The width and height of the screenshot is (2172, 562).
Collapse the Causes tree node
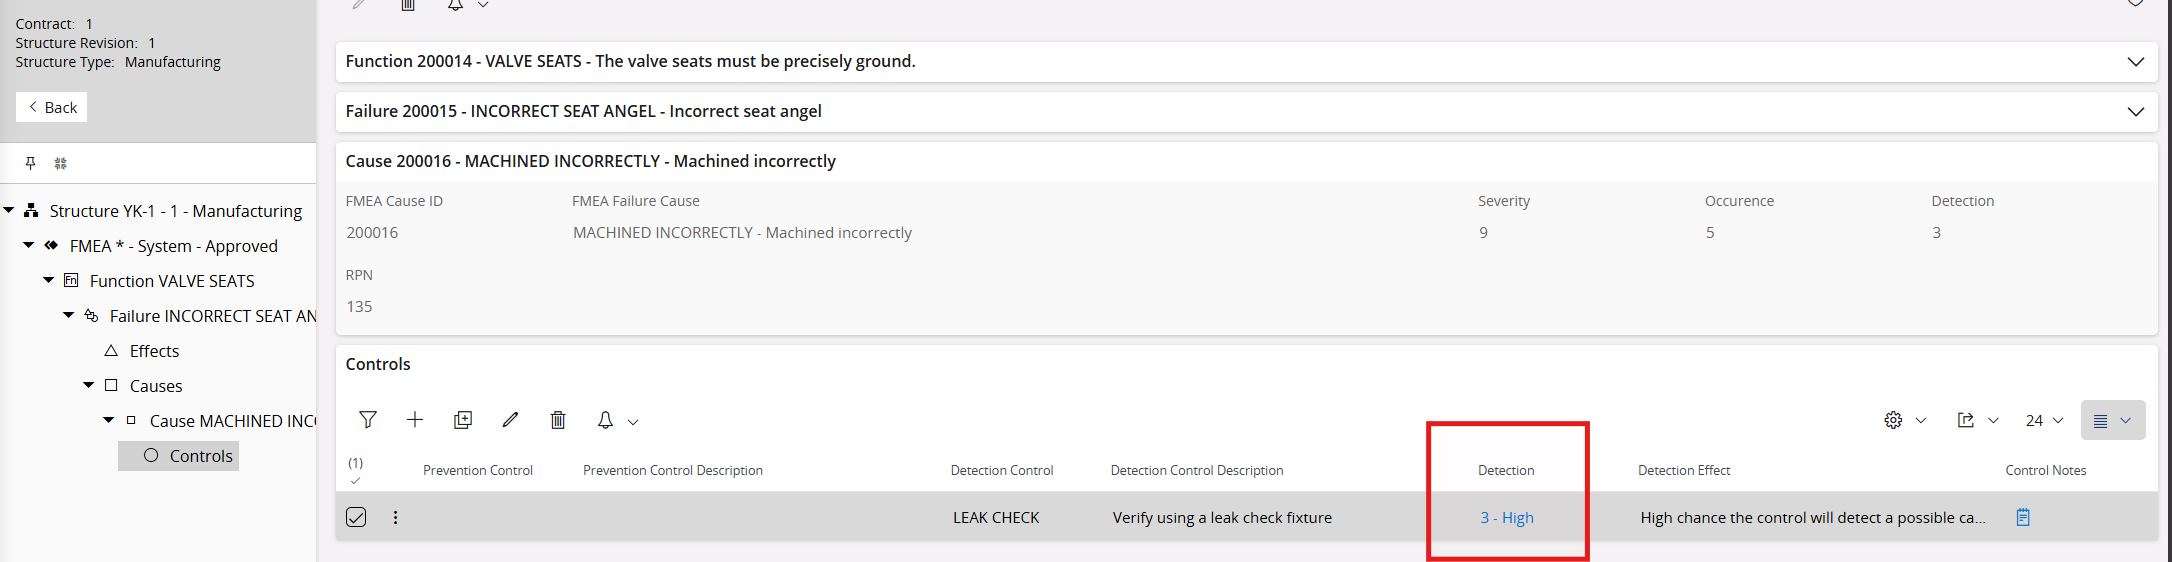pyautogui.click(x=89, y=385)
